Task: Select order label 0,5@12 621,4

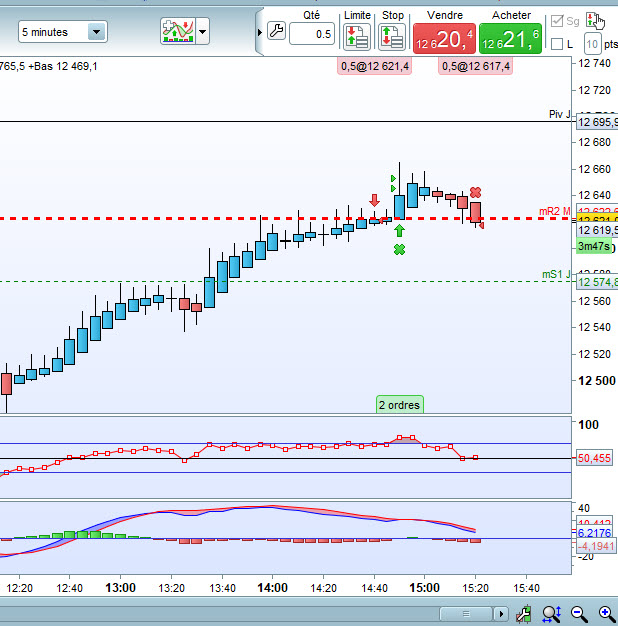Action: (374, 66)
